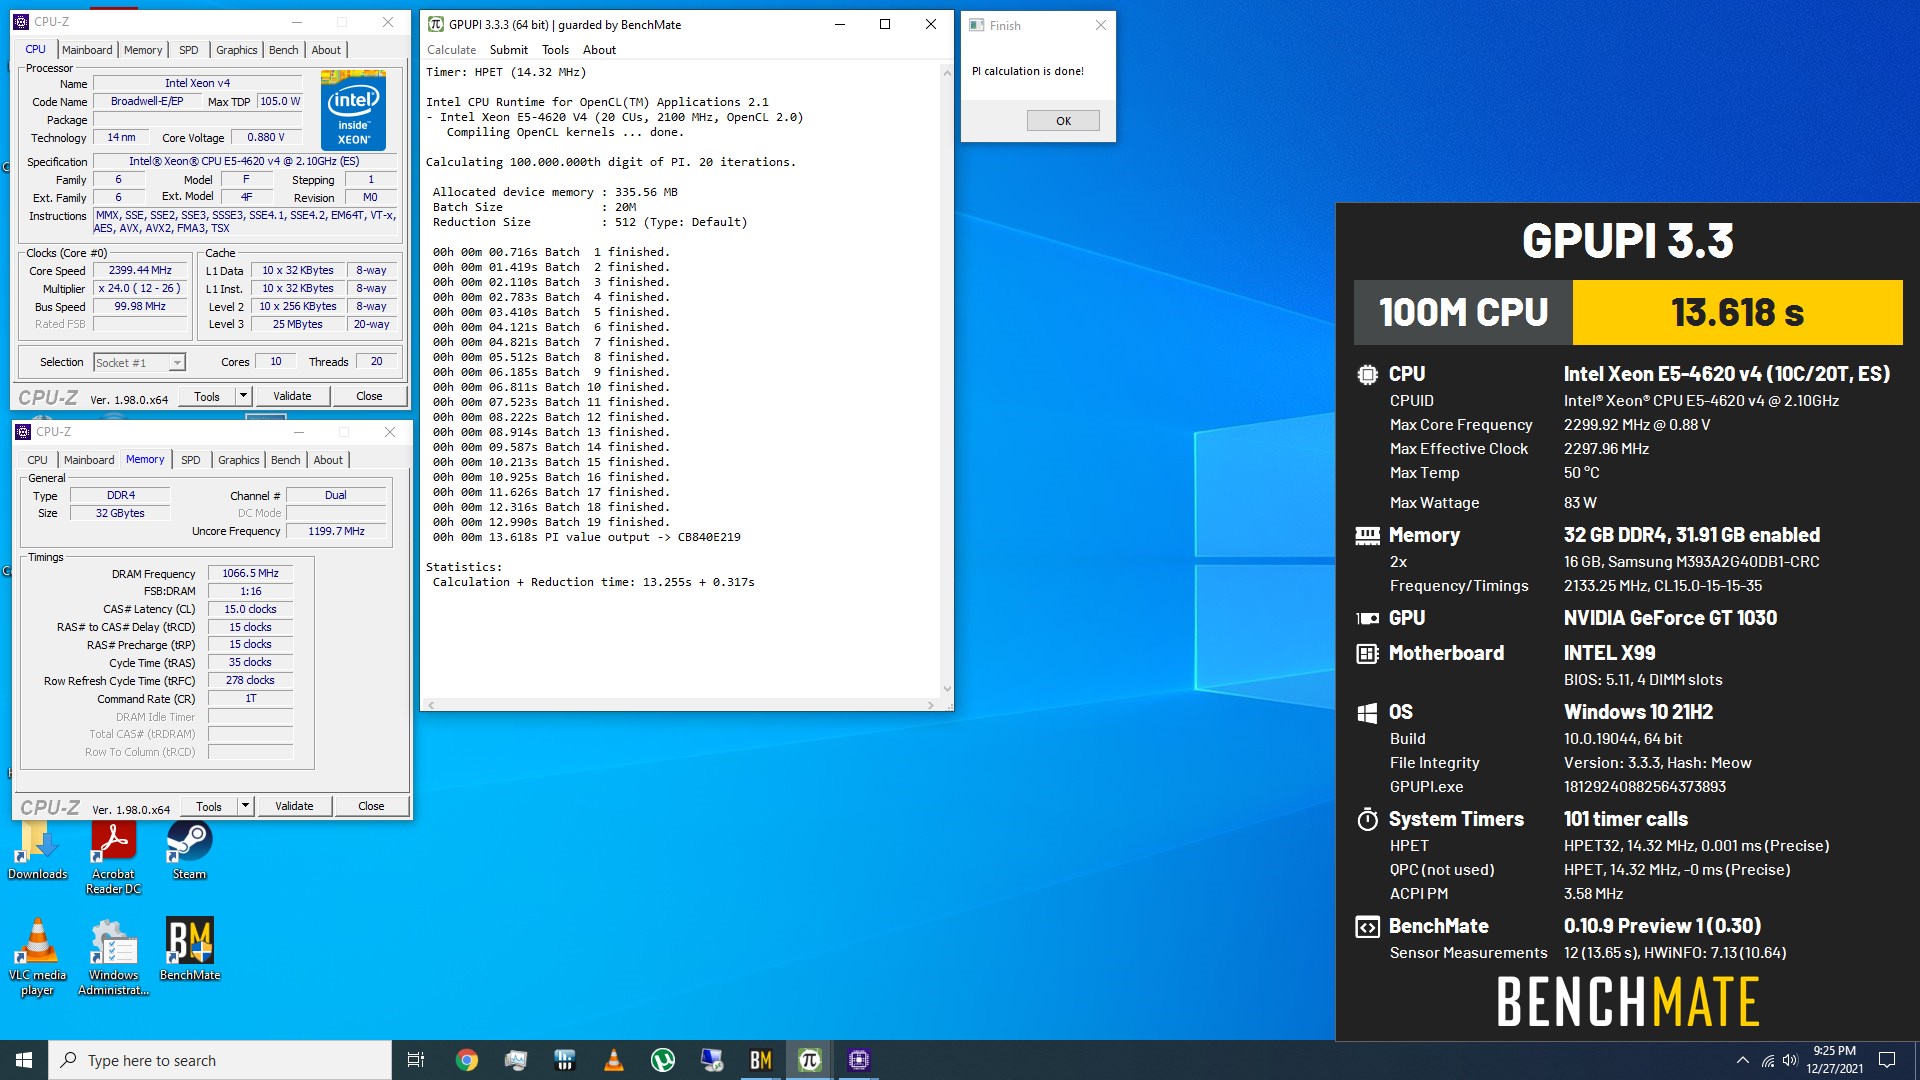
Task: Click the DRAM Frequency value 1066.5 MHz
Action: click(250, 574)
